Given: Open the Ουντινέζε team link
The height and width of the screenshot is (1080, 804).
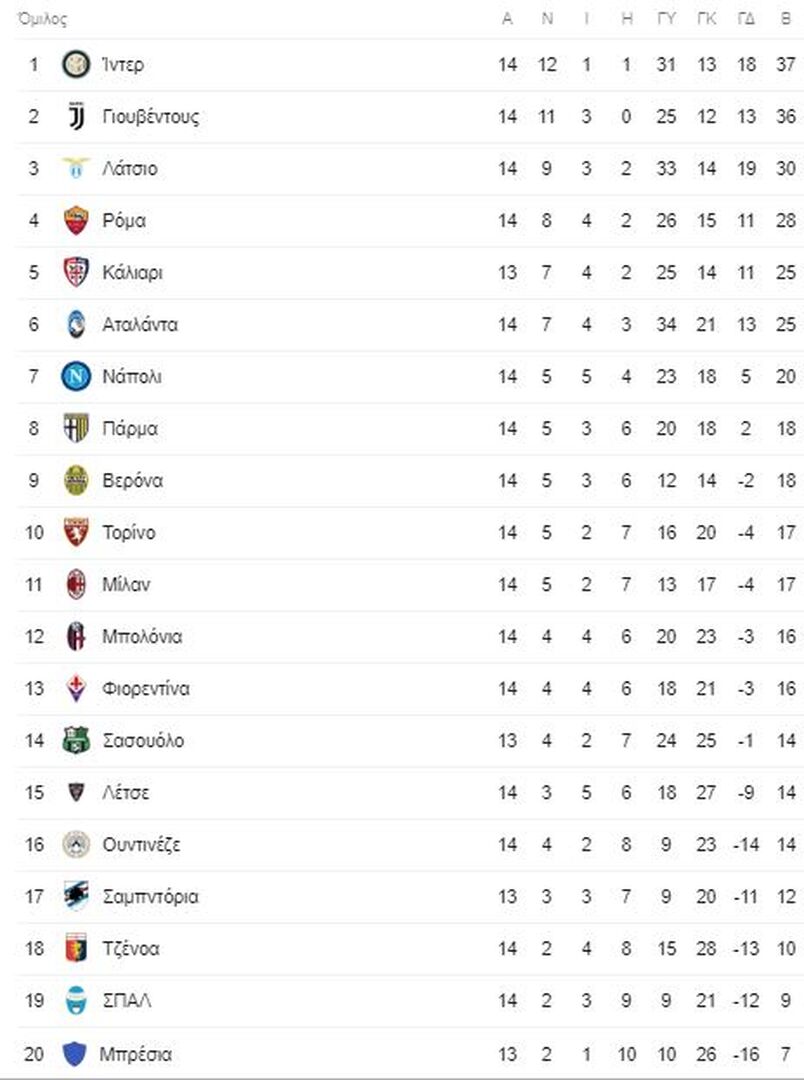Looking at the screenshot, I should [x=141, y=845].
